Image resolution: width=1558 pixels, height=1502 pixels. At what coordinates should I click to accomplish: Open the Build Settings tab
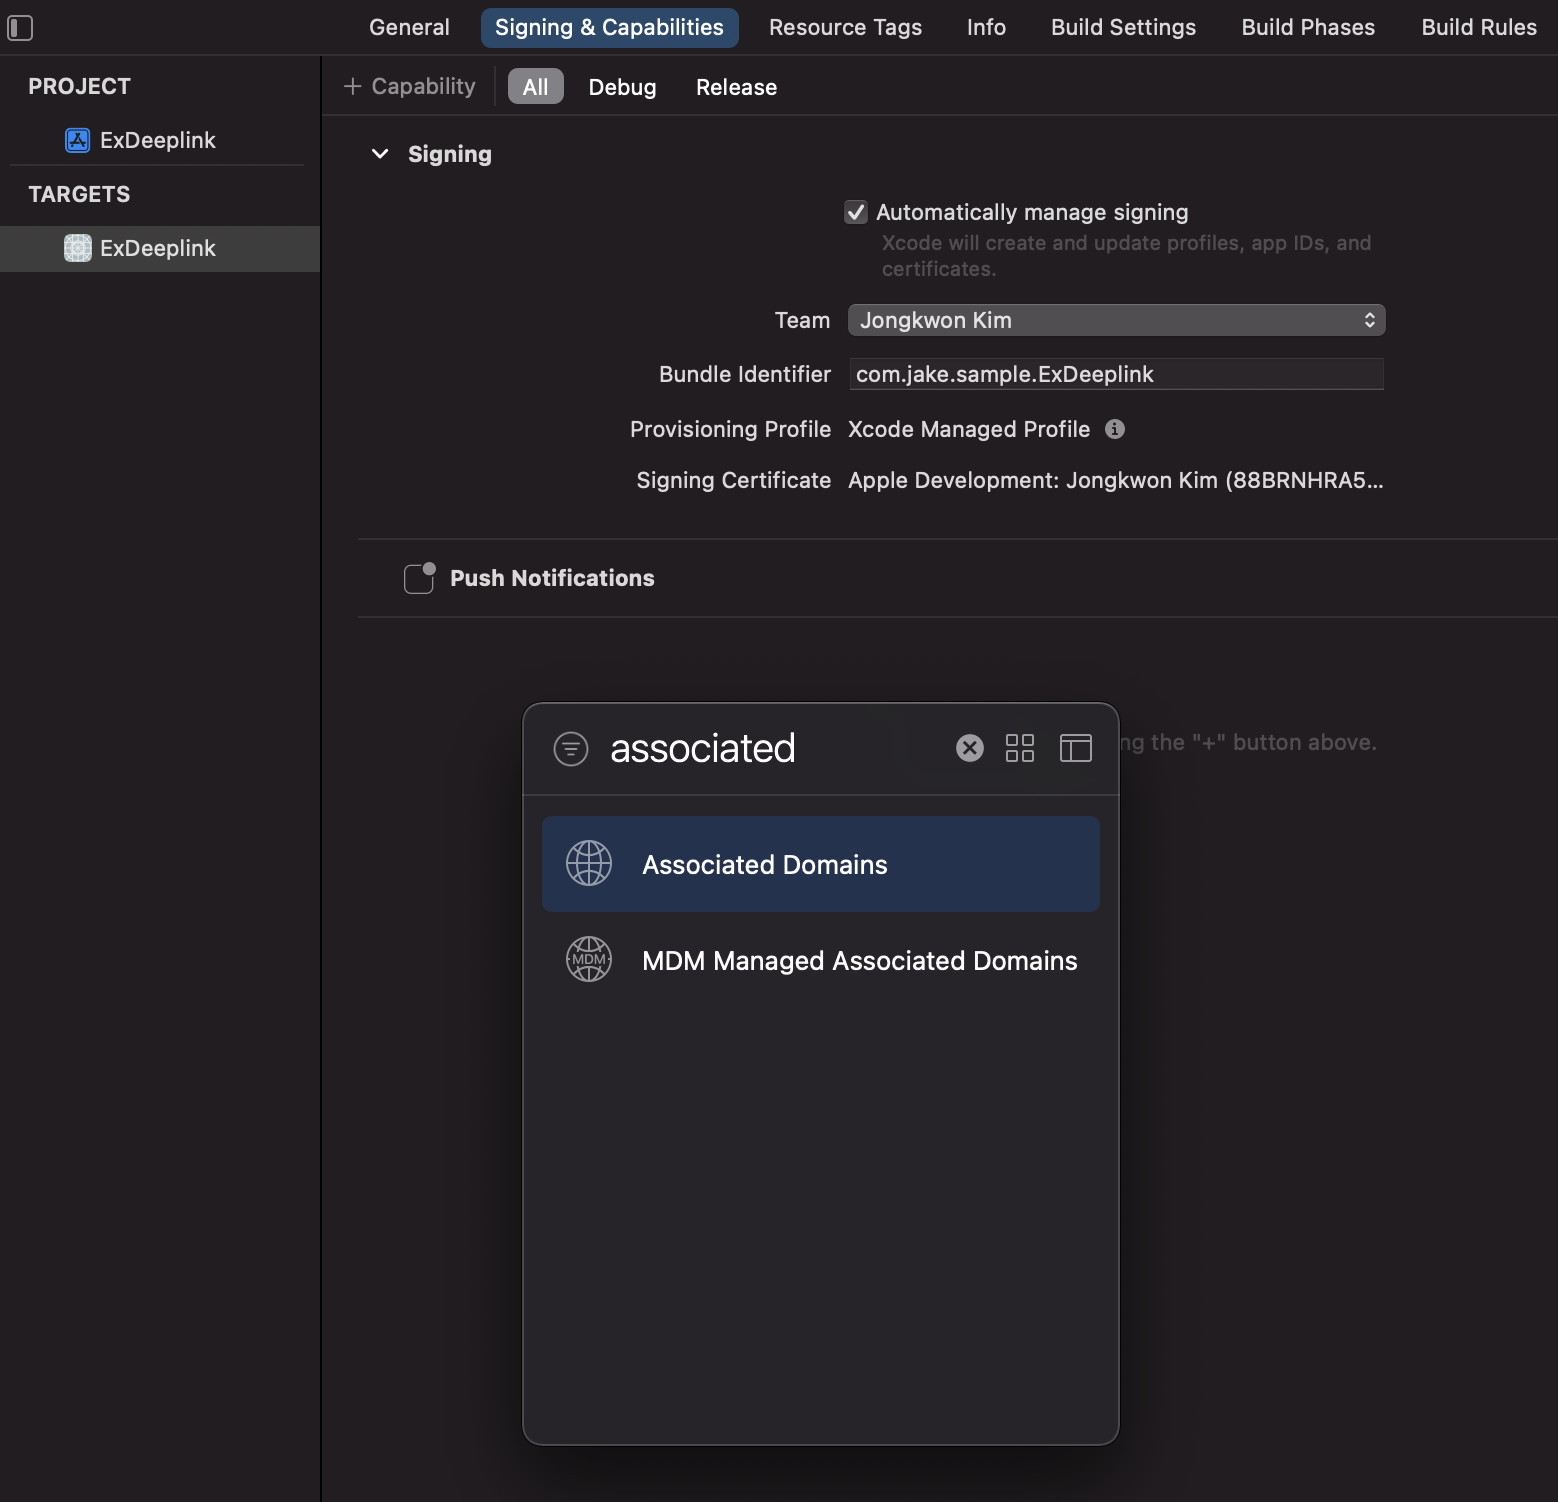pos(1123,28)
